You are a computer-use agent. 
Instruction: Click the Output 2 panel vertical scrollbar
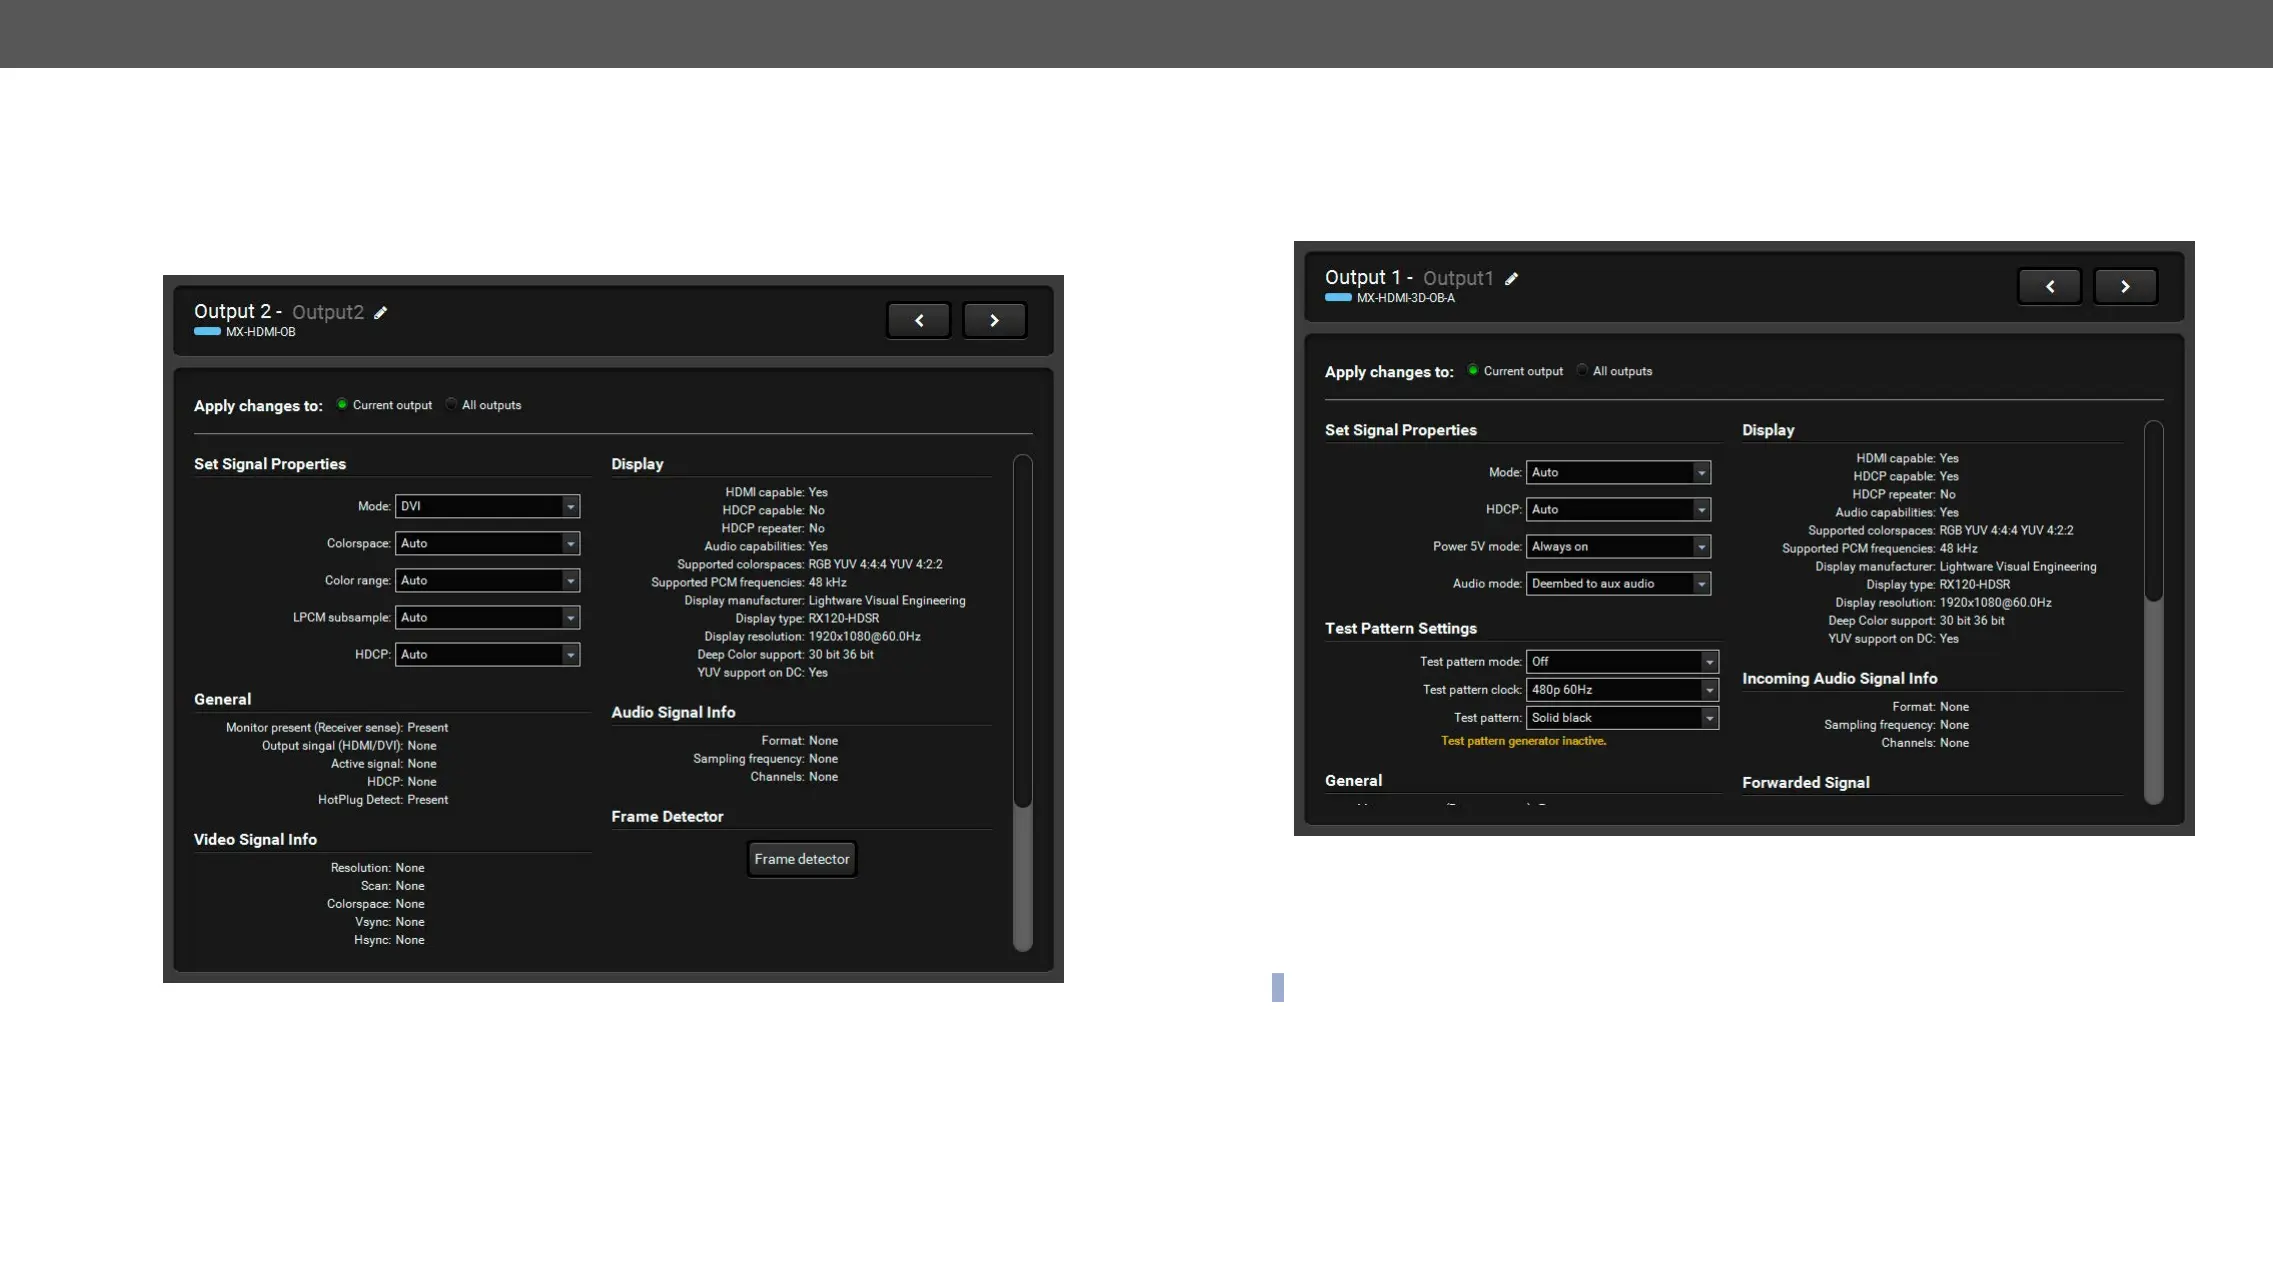pos(1022,632)
